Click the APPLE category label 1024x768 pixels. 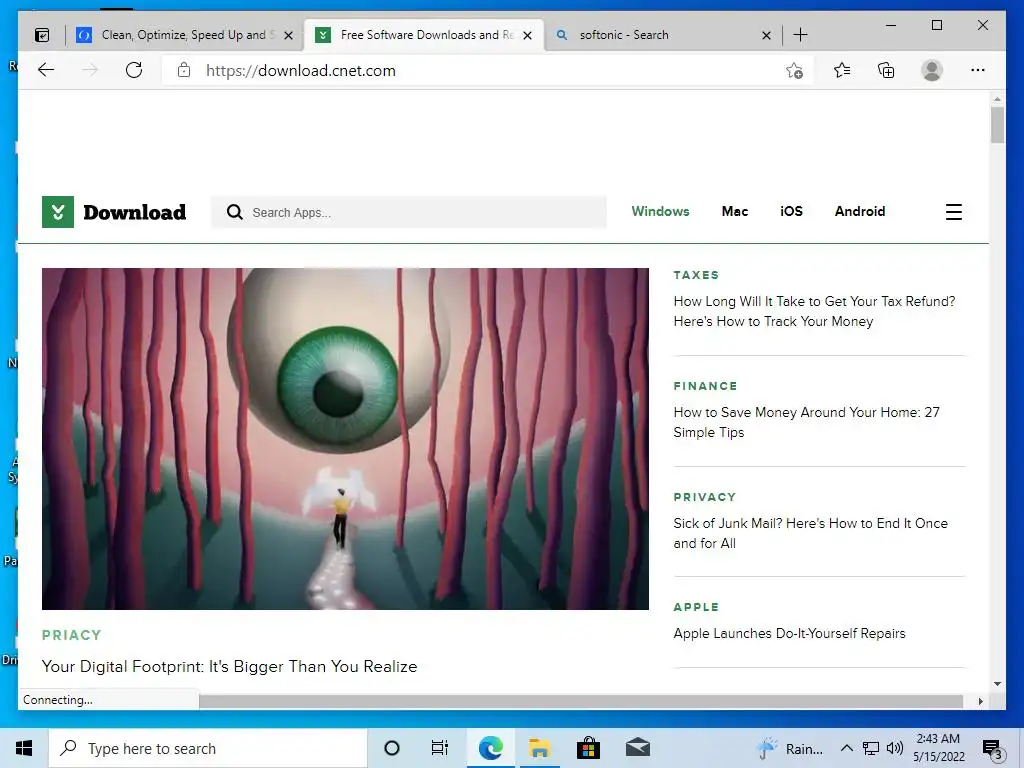[x=696, y=607]
